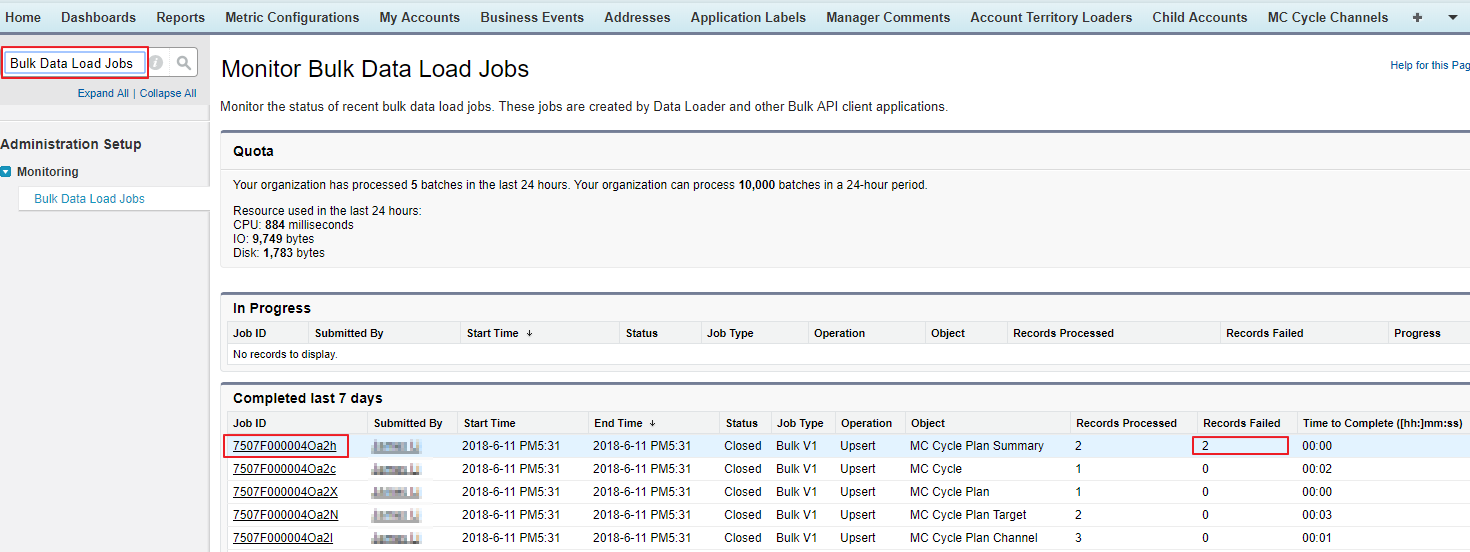Open job 7507F000004Oa2c link

(x=284, y=469)
